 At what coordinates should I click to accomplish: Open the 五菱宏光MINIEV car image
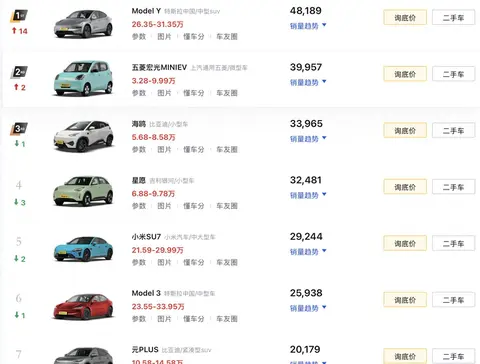coord(83,78)
